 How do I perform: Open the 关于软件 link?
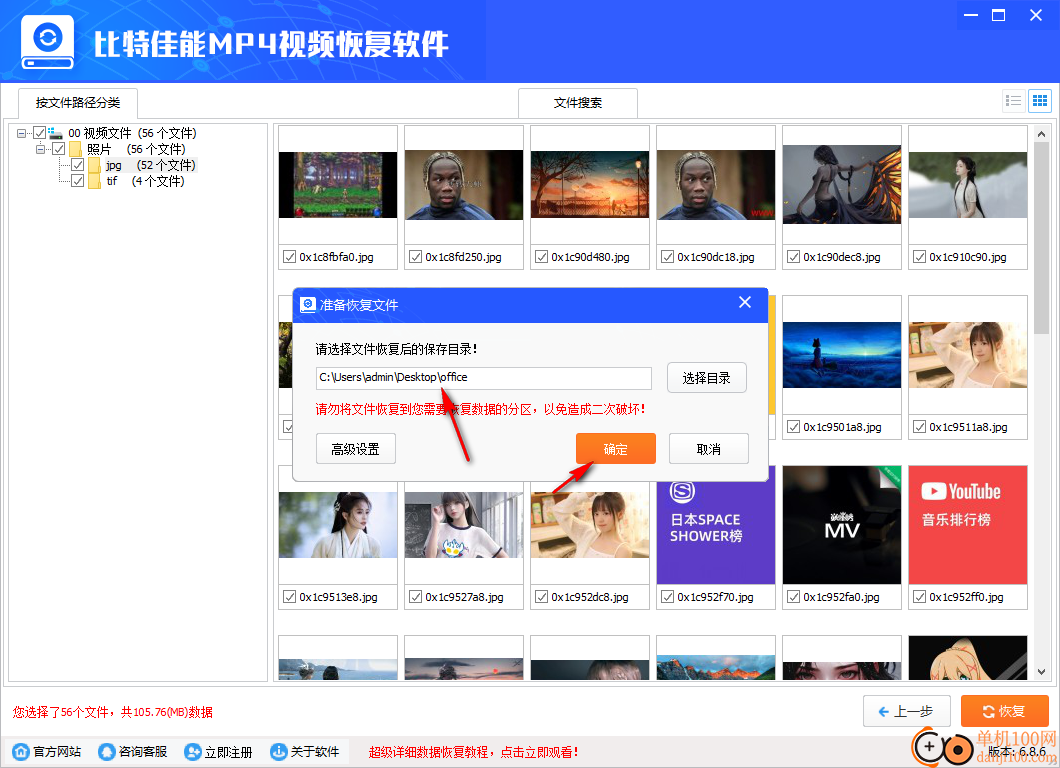[314, 752]
